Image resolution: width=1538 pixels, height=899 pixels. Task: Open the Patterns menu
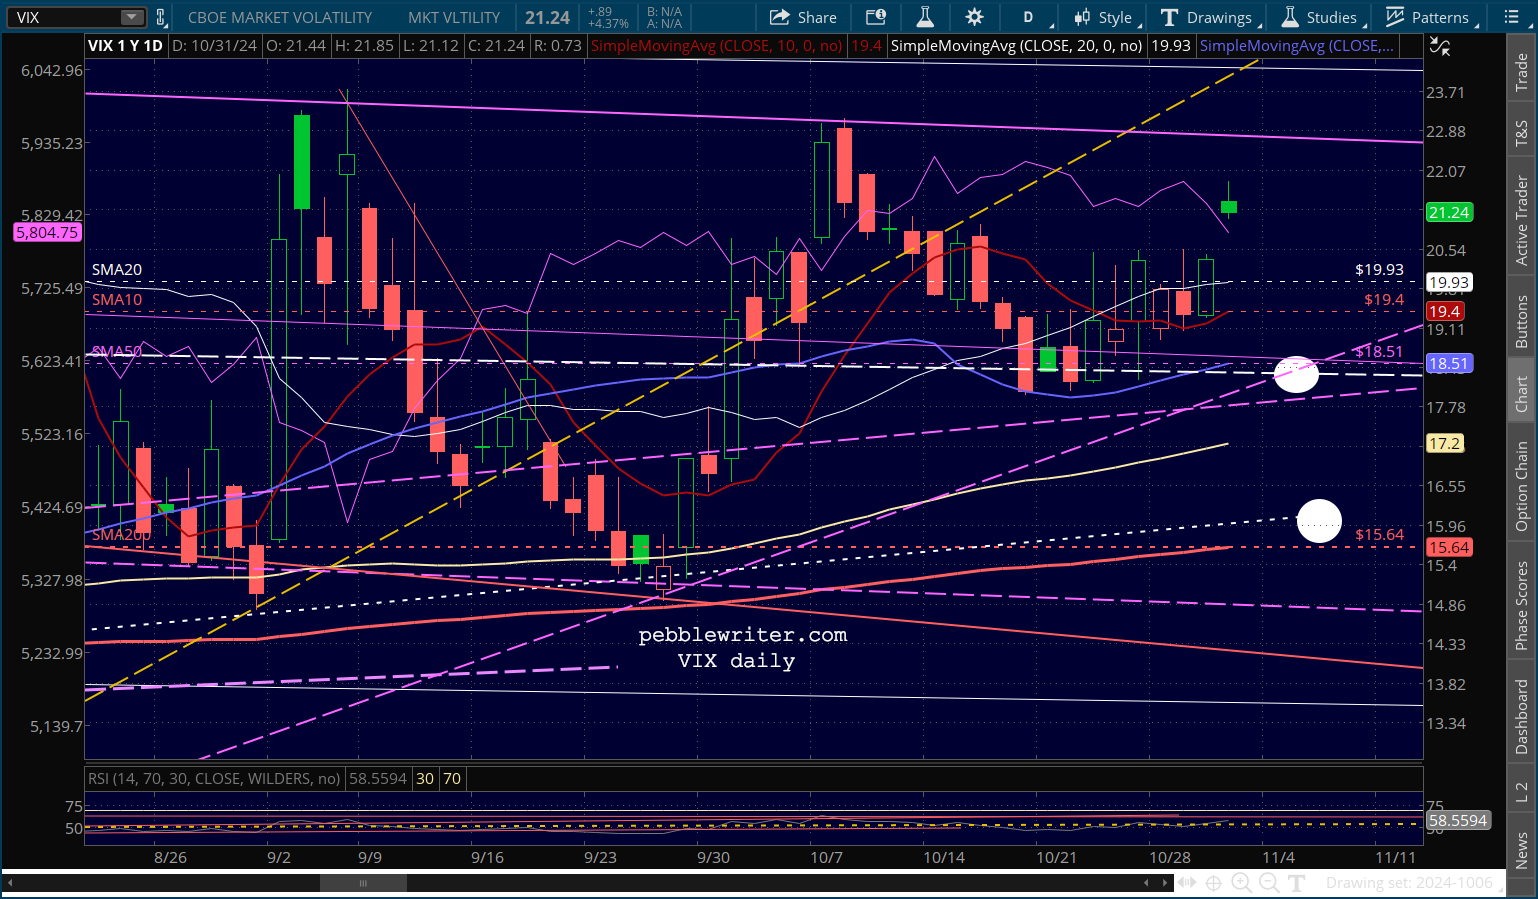click(x=1429, y=17)
